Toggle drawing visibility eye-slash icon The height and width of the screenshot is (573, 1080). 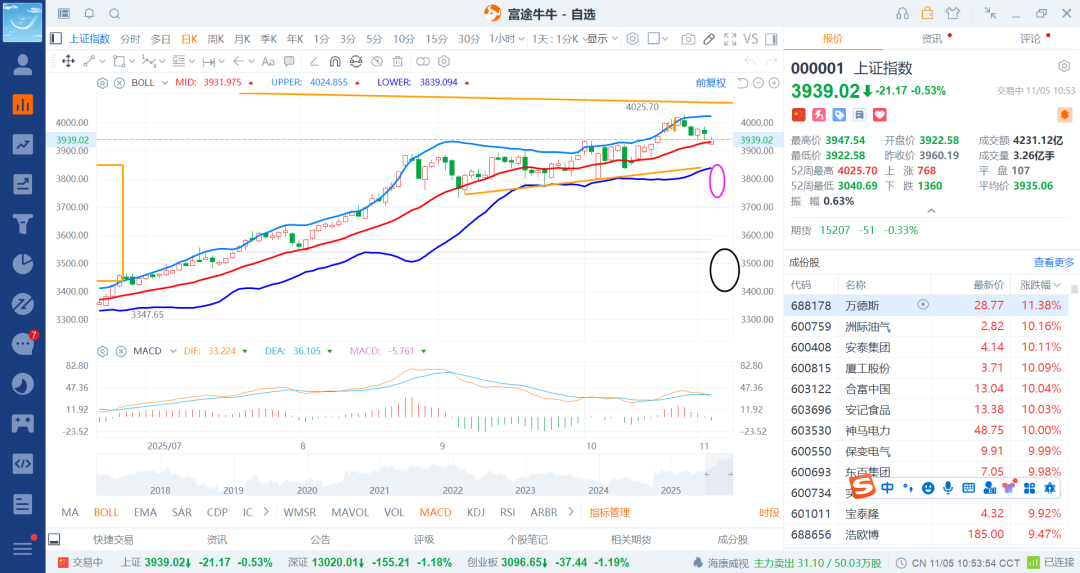[377, 61]
